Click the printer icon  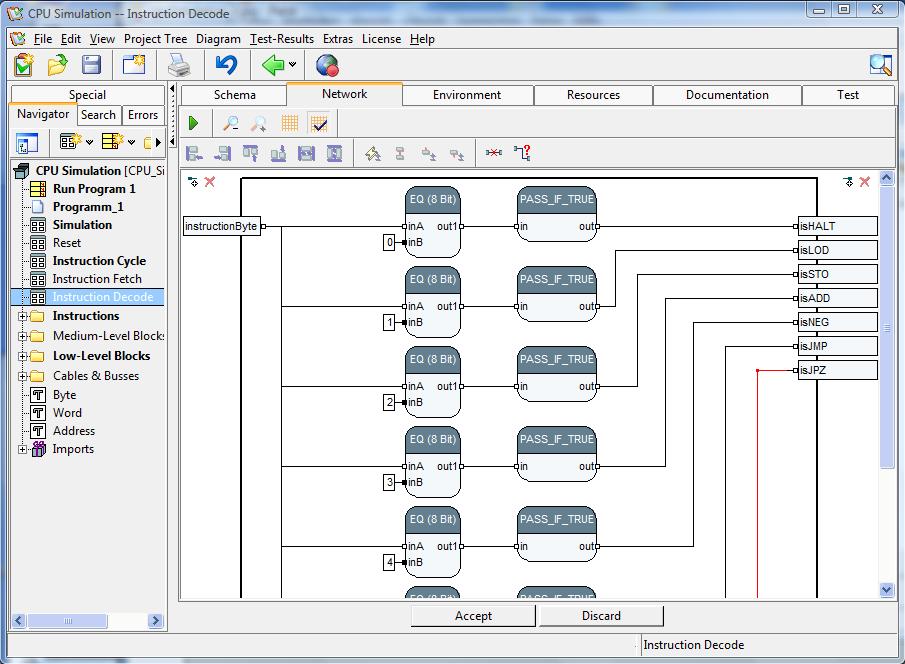click(178, 66)
